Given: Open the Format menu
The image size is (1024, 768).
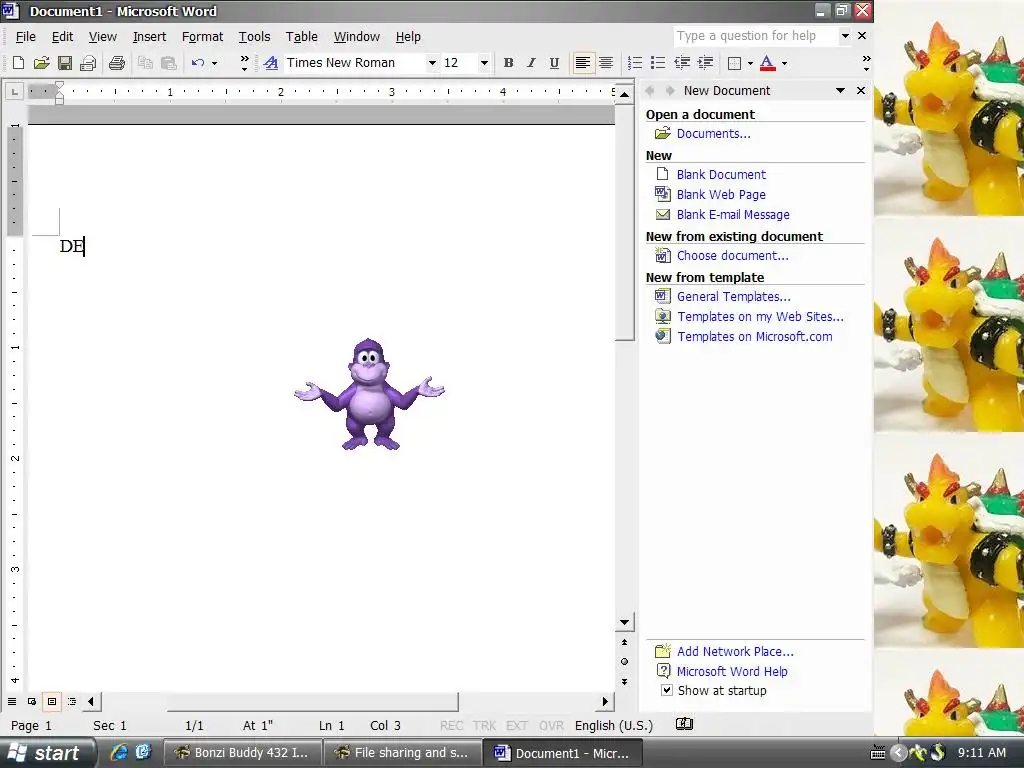Looking at the screenshot, I should (x=202, y=37).
